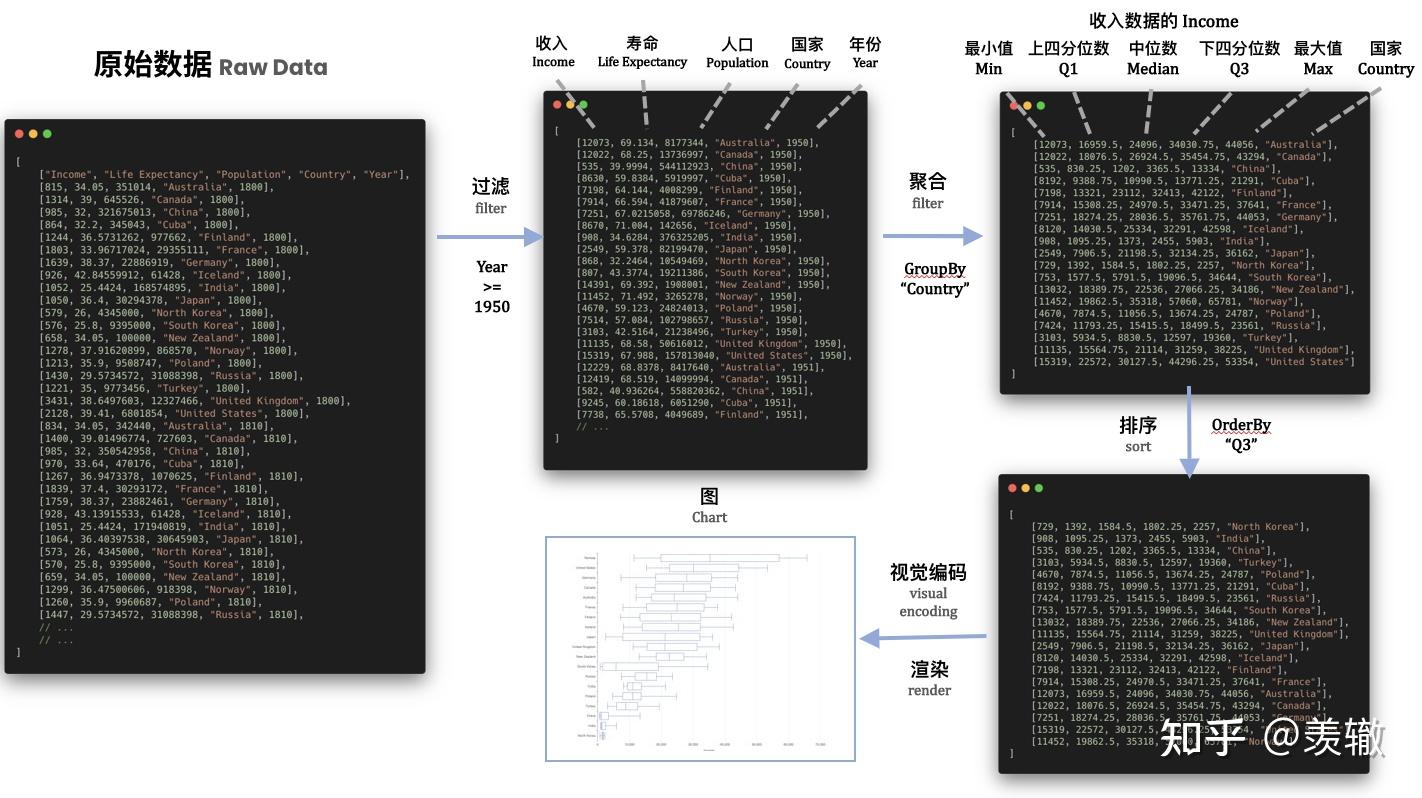Click the "United States" row in the GroupBy result window
The width and height of the screenshot is (1422, 798).
click(1194, 361)
